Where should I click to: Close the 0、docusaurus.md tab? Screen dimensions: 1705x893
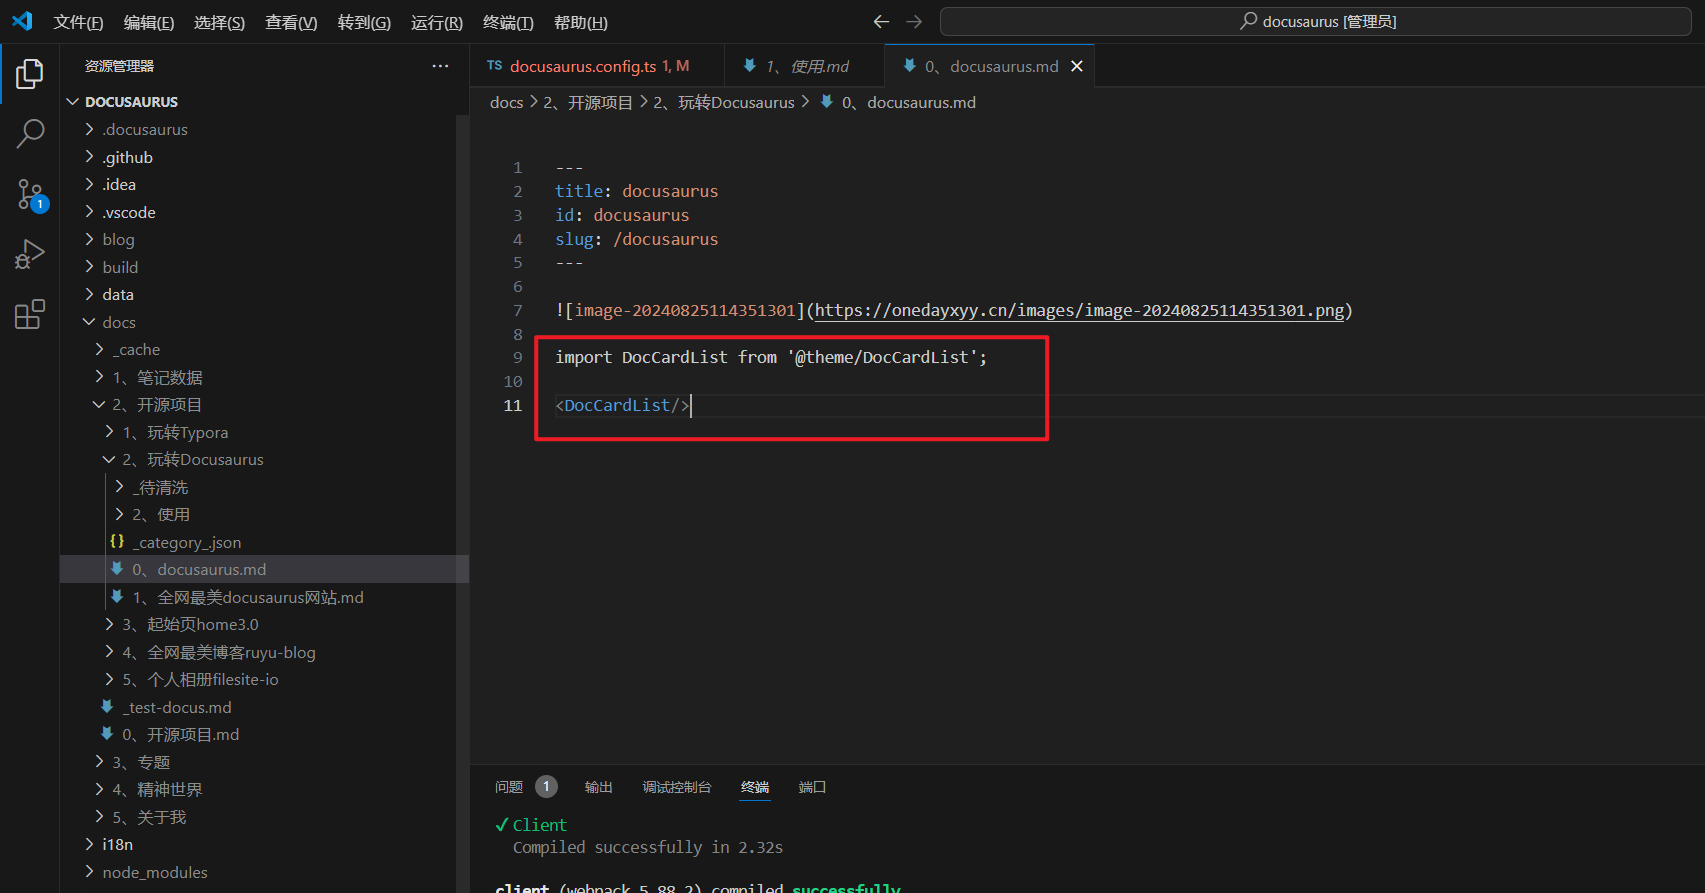tap(1077, 66)
